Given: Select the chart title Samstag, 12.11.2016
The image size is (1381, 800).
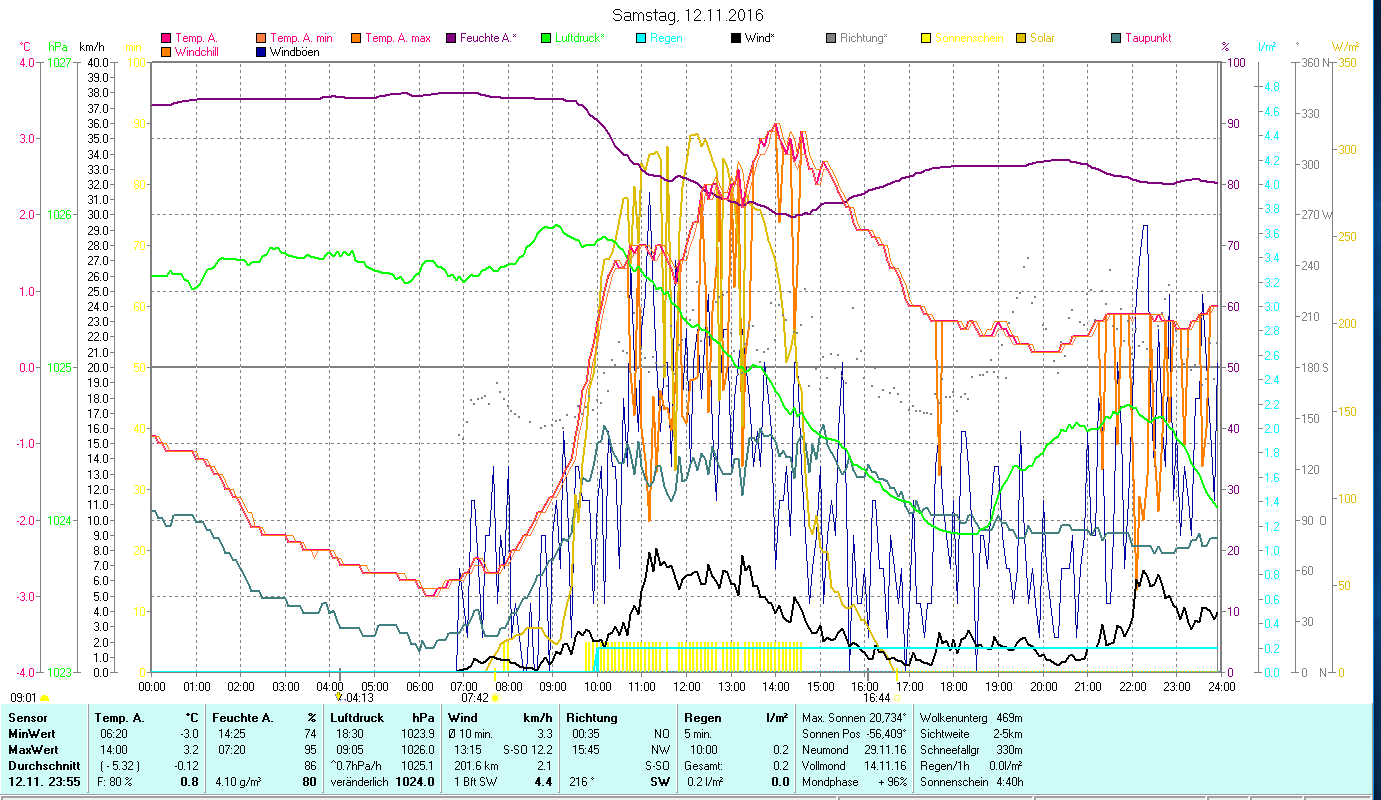Looking at the screenshot, I should (x=687, y=16).
